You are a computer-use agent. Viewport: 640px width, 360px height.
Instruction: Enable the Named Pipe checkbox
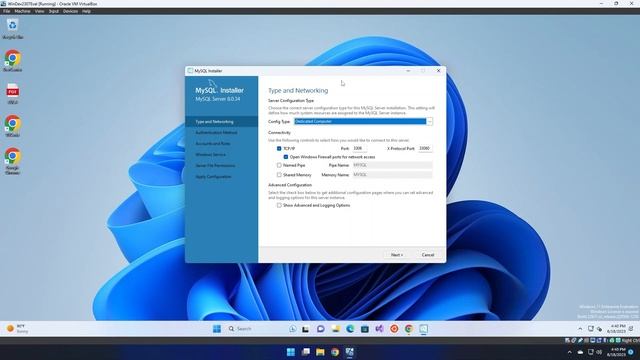pos(279,165)
